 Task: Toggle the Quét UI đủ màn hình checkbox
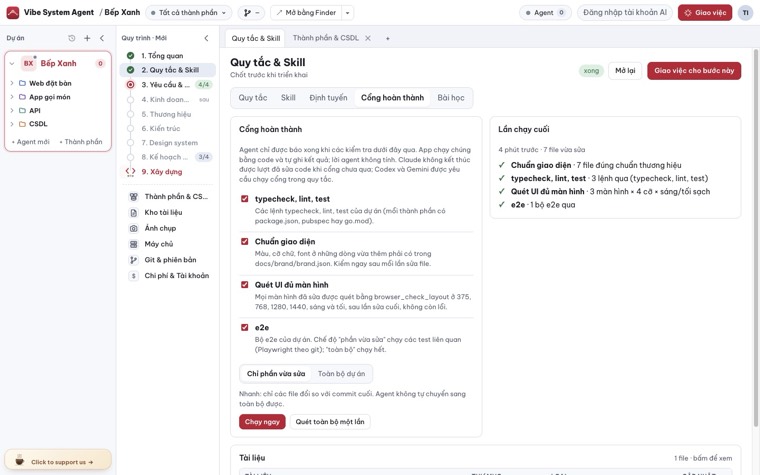coord(245,285)
